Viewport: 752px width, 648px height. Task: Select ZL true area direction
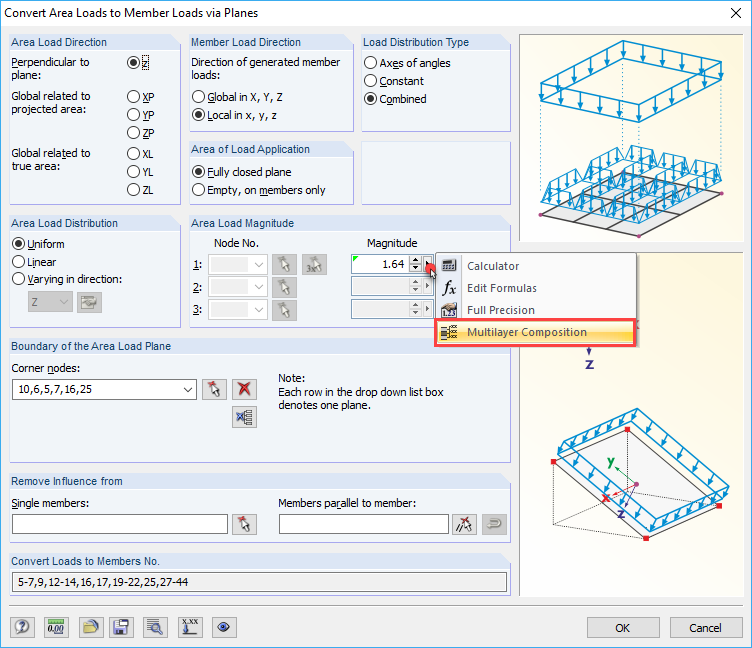[x=133, y=190]
